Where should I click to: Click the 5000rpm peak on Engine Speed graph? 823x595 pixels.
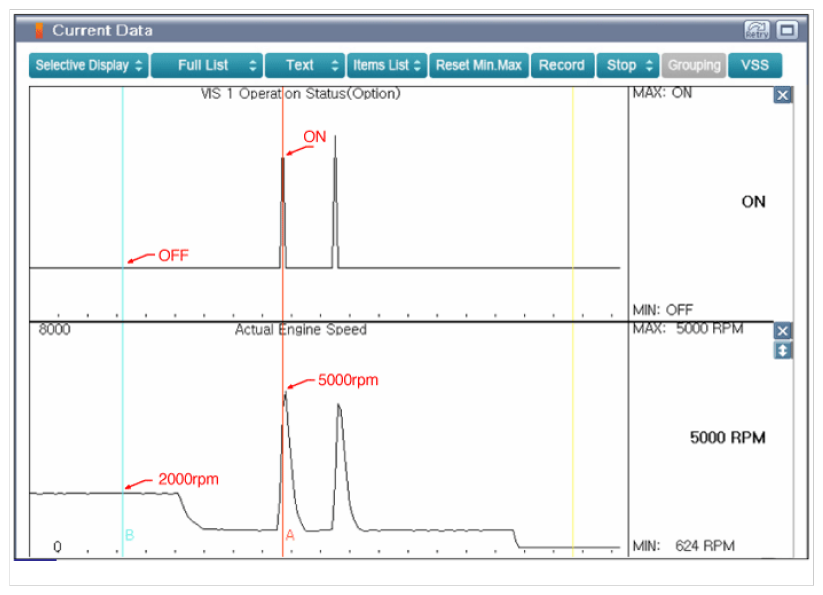pos(286,393)
